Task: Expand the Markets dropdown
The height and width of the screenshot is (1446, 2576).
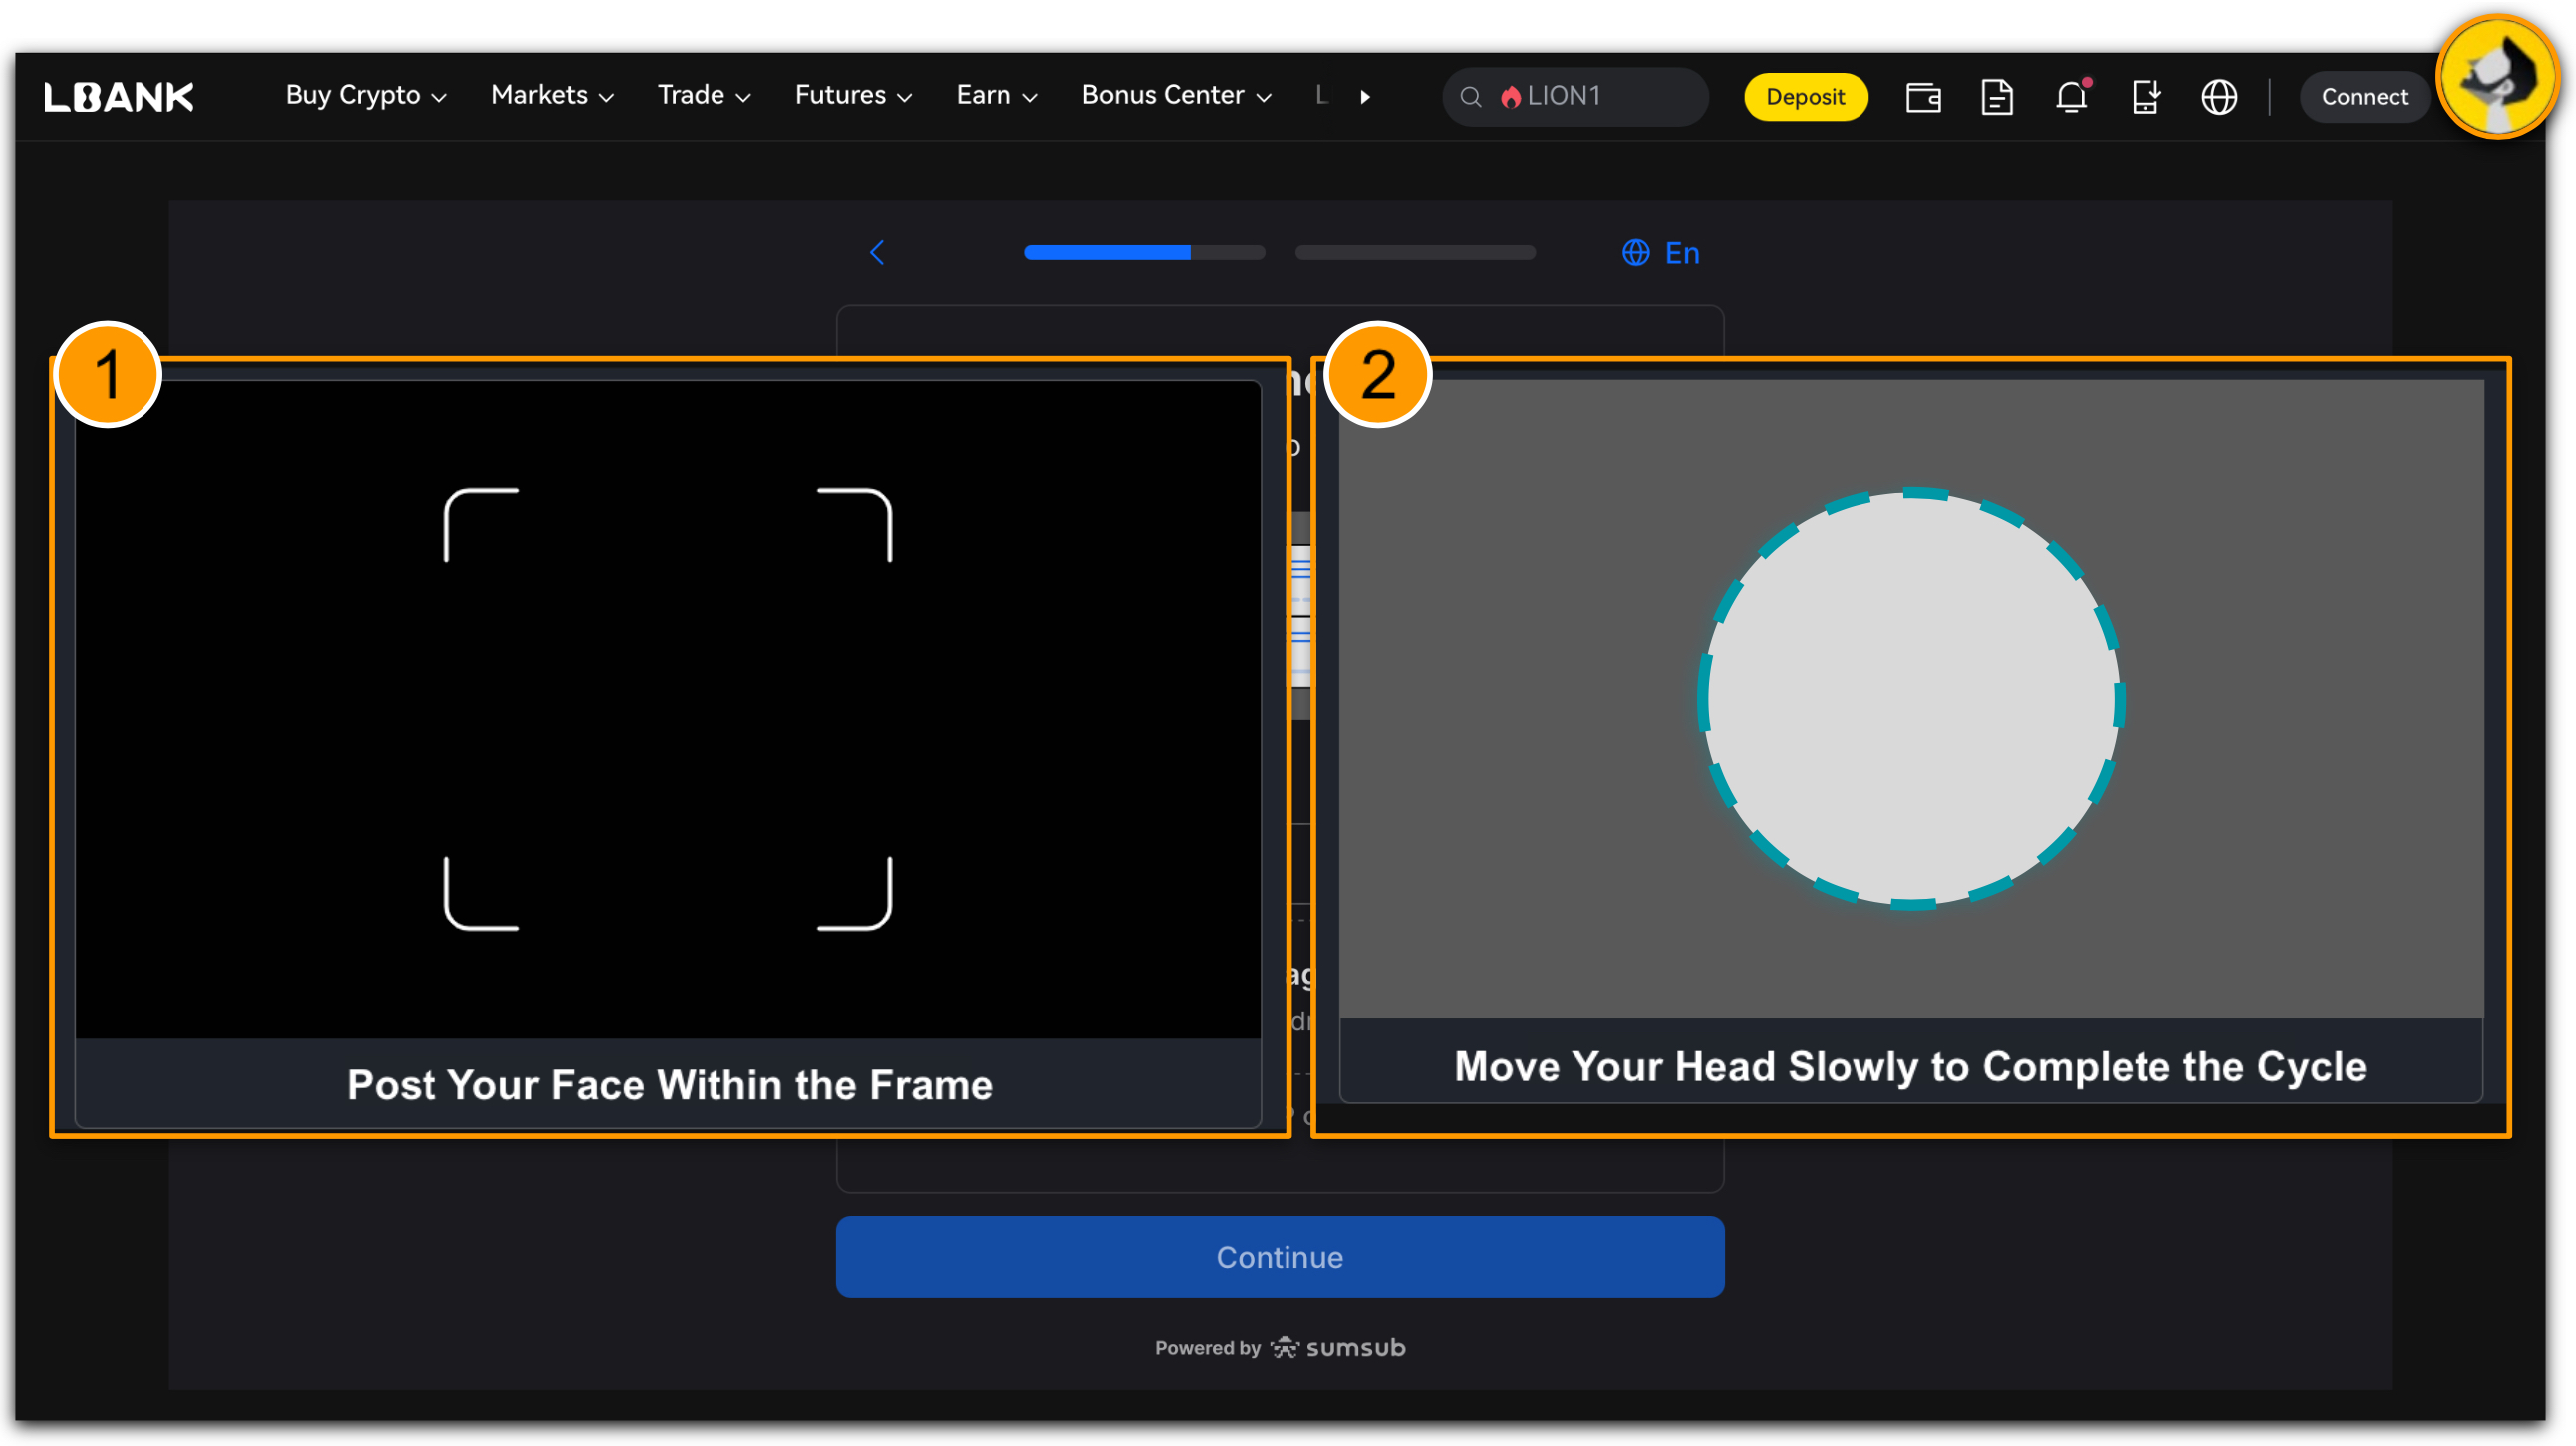Action: 552,96
